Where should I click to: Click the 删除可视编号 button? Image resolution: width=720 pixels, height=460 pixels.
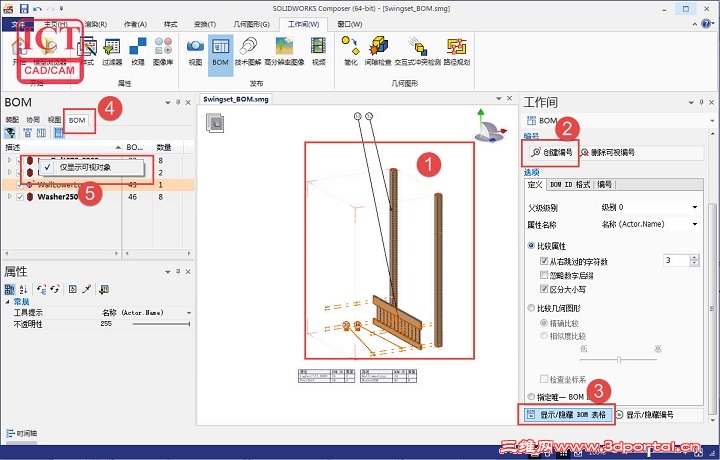[x=608, y=152]
